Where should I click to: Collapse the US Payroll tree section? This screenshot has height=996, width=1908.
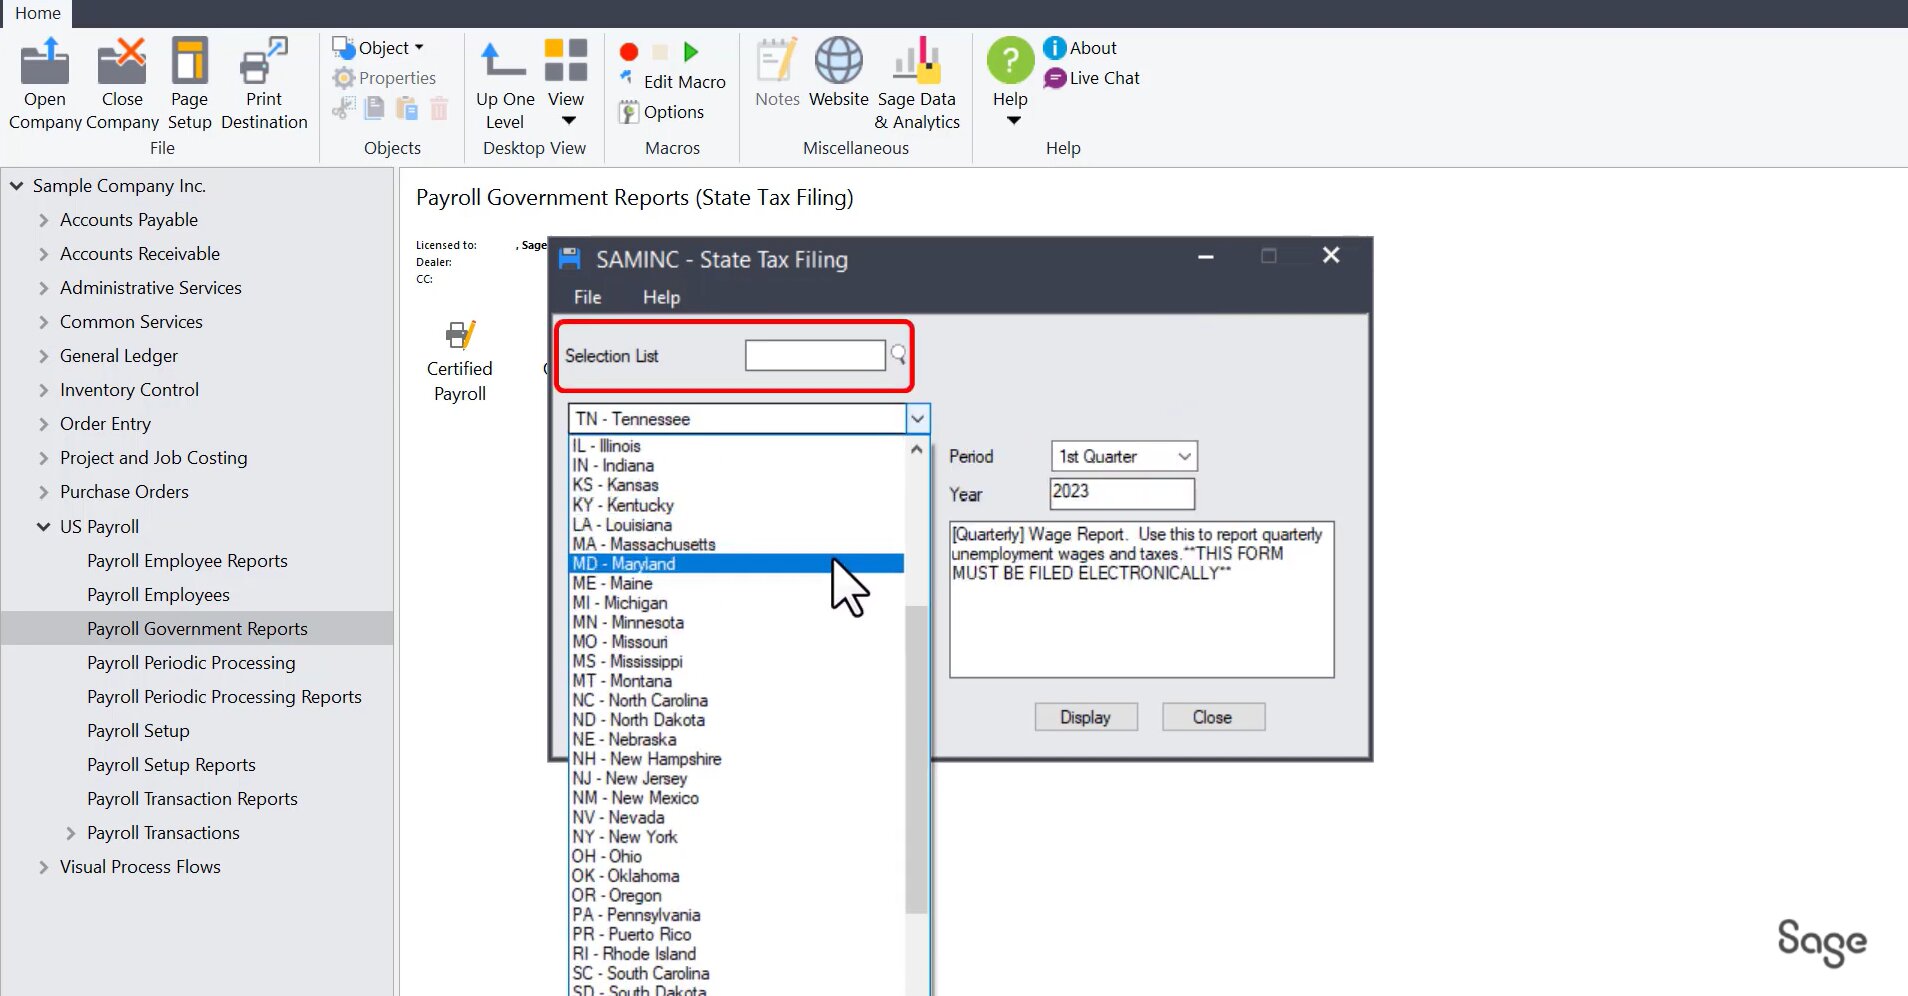pyautogui.click(x=42, y=526)
